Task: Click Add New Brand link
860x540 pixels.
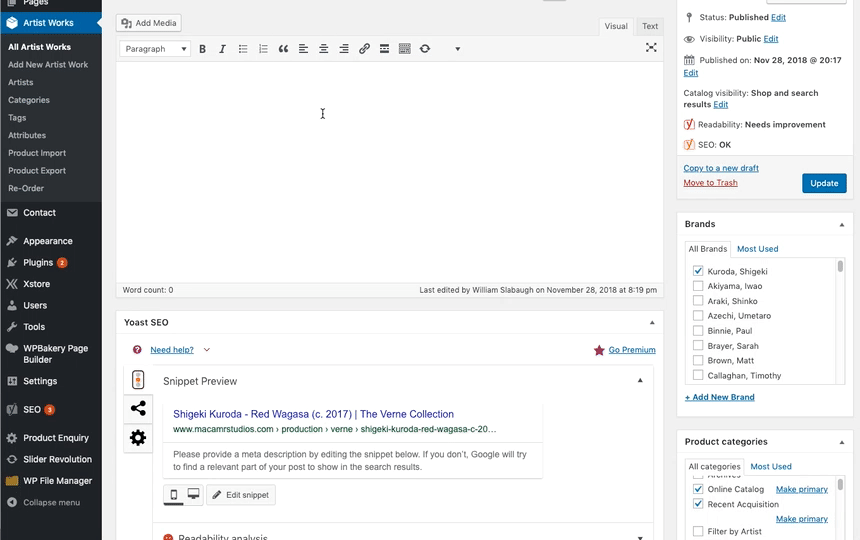Action: point(720,397)
